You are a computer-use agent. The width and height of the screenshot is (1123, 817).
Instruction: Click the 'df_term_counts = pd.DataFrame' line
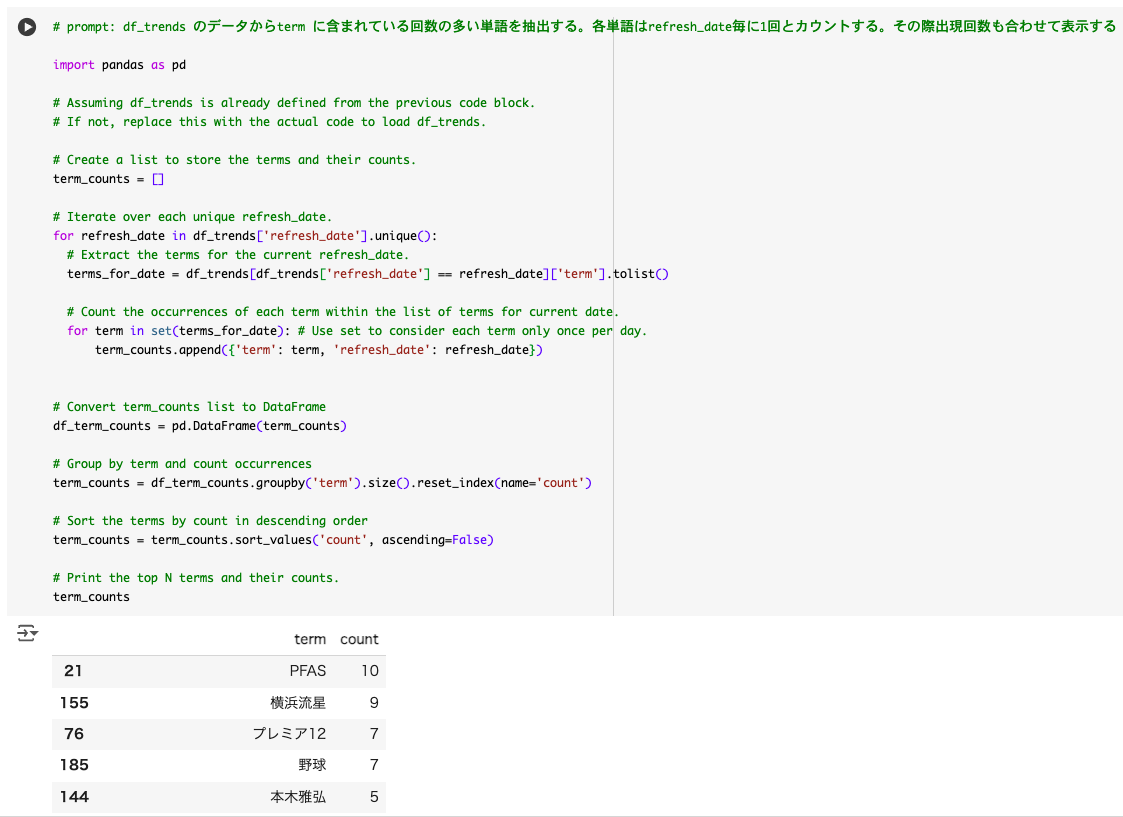coord(200,426)
